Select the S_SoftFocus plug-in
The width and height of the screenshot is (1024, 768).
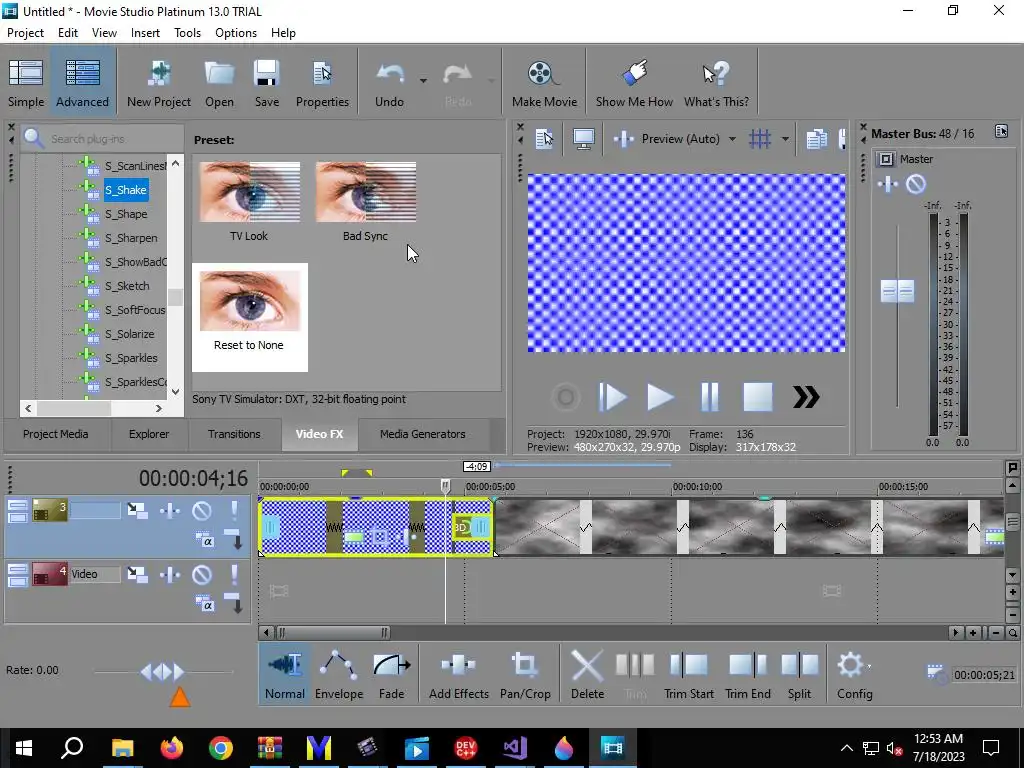(135, 310)
